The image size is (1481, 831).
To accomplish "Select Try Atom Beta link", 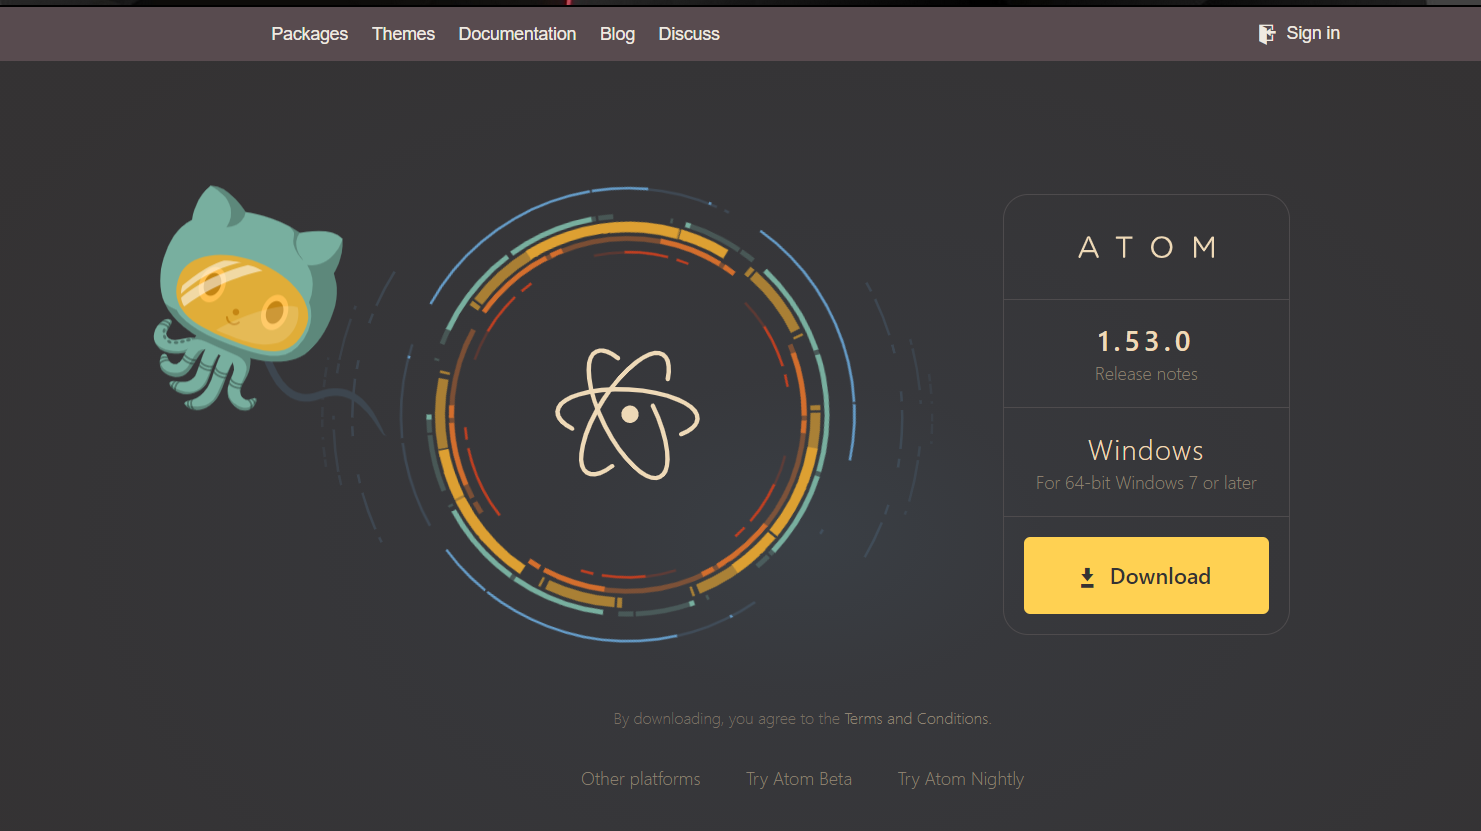I will [x=799, y=779].
